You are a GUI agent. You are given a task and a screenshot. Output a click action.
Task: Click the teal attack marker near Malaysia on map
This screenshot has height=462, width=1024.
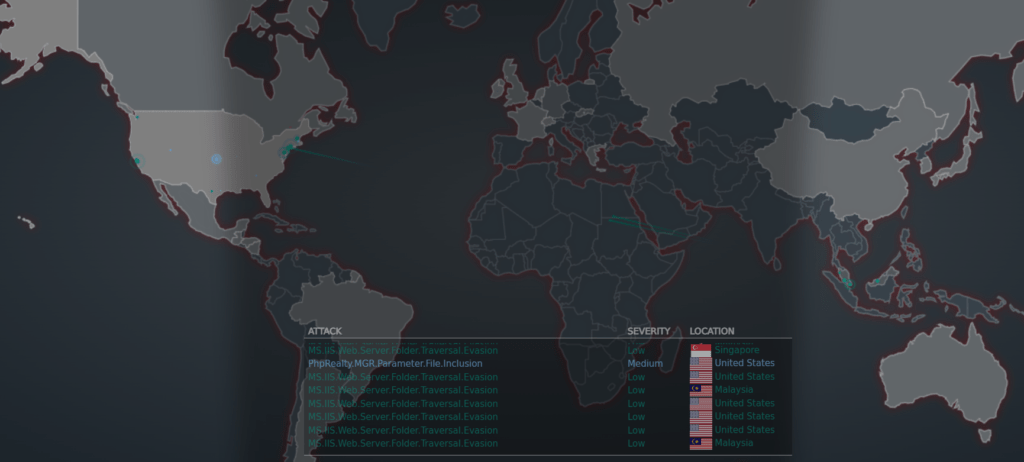848,283
